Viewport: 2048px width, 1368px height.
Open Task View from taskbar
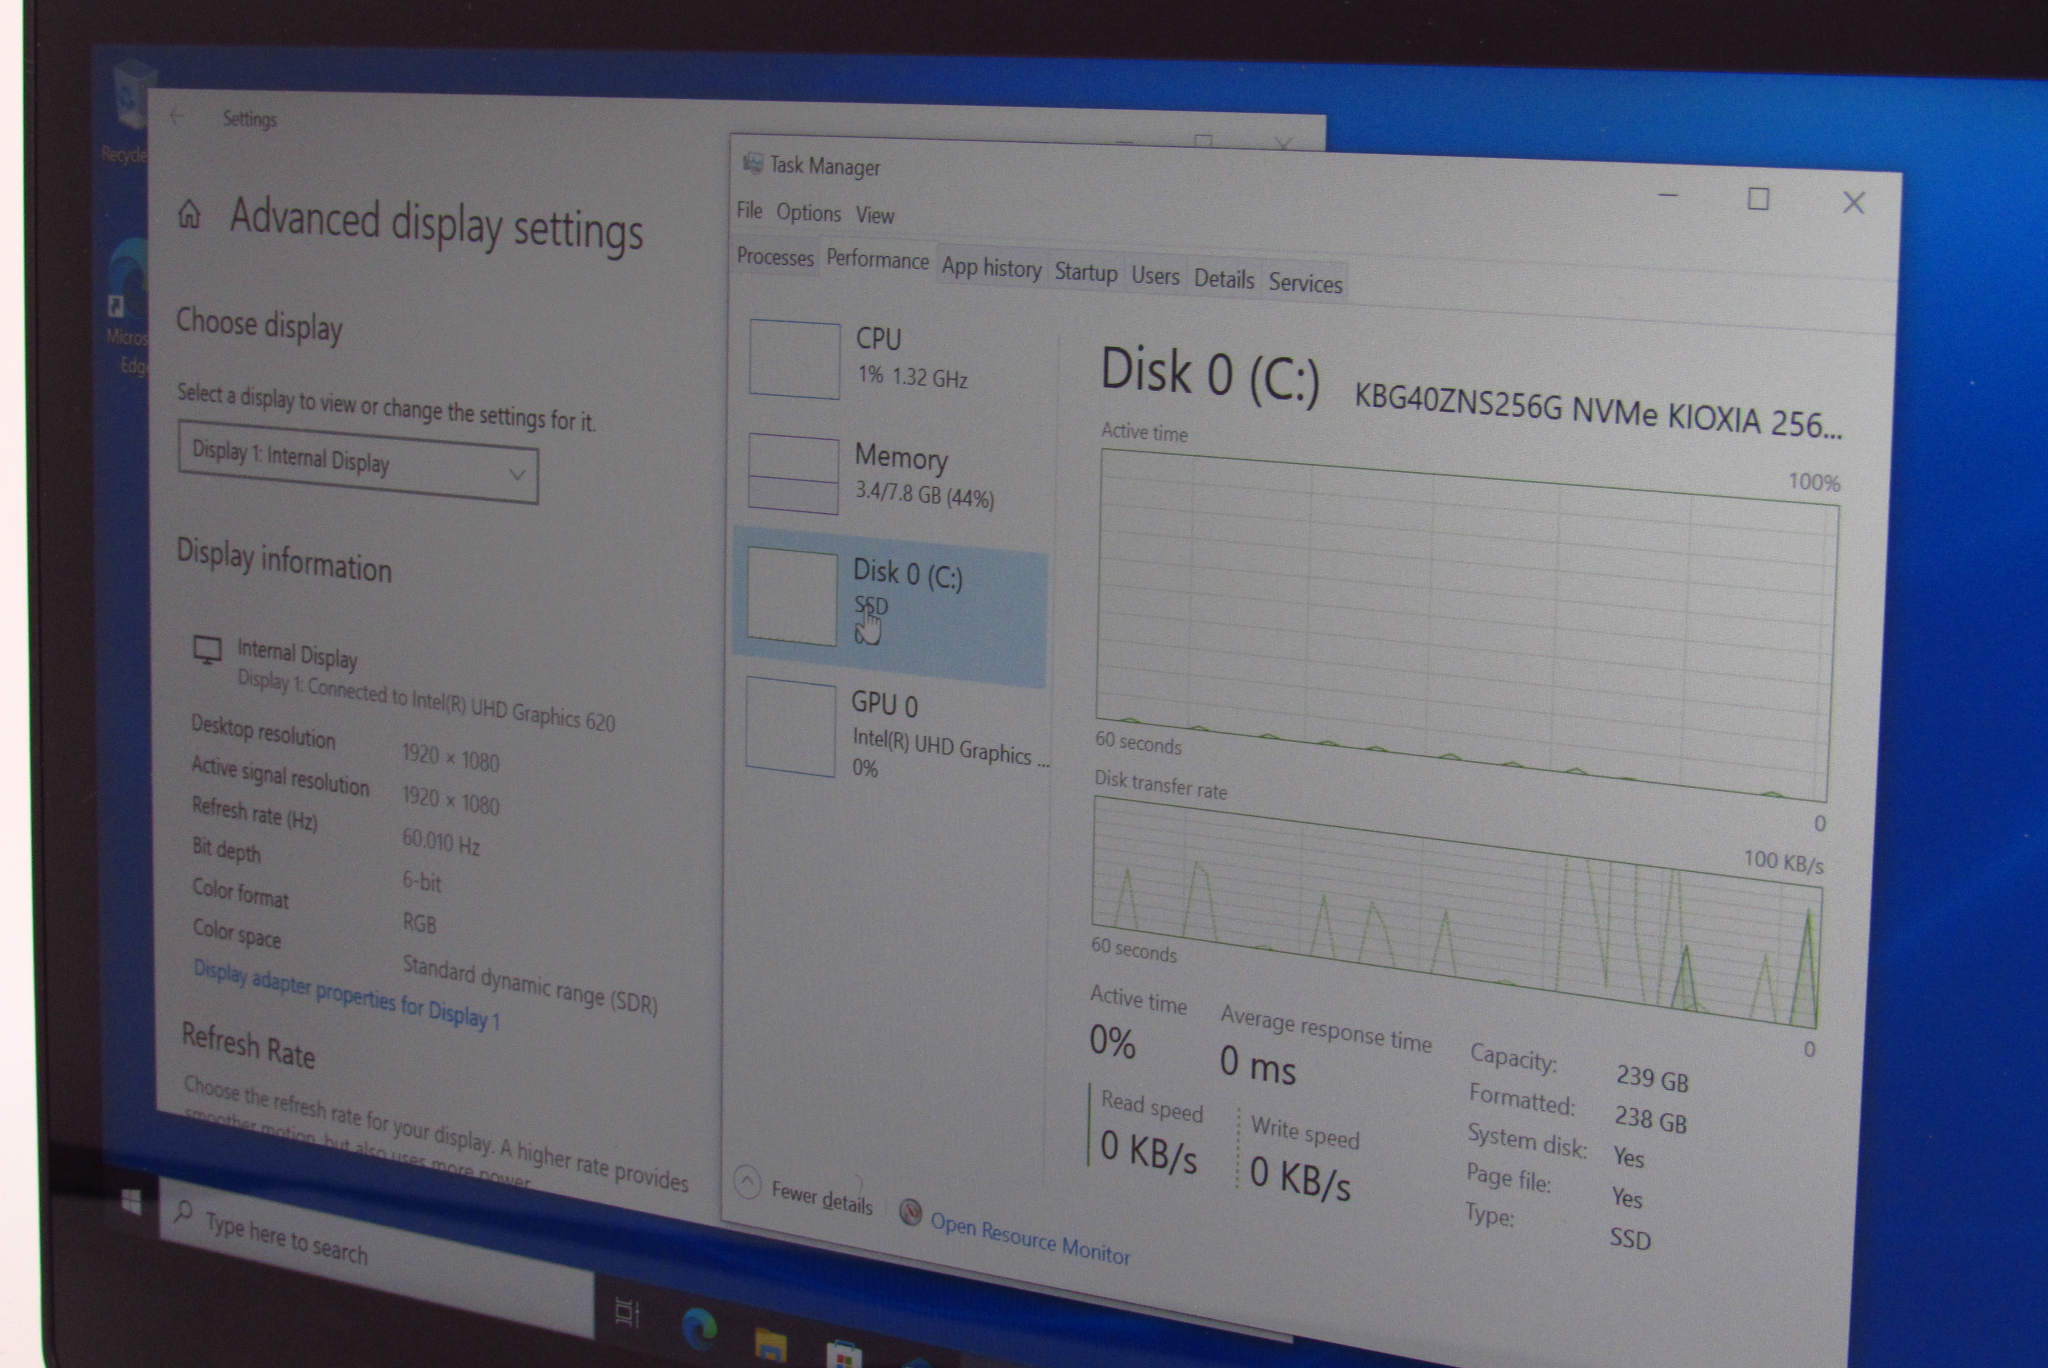pos(627,1312)
